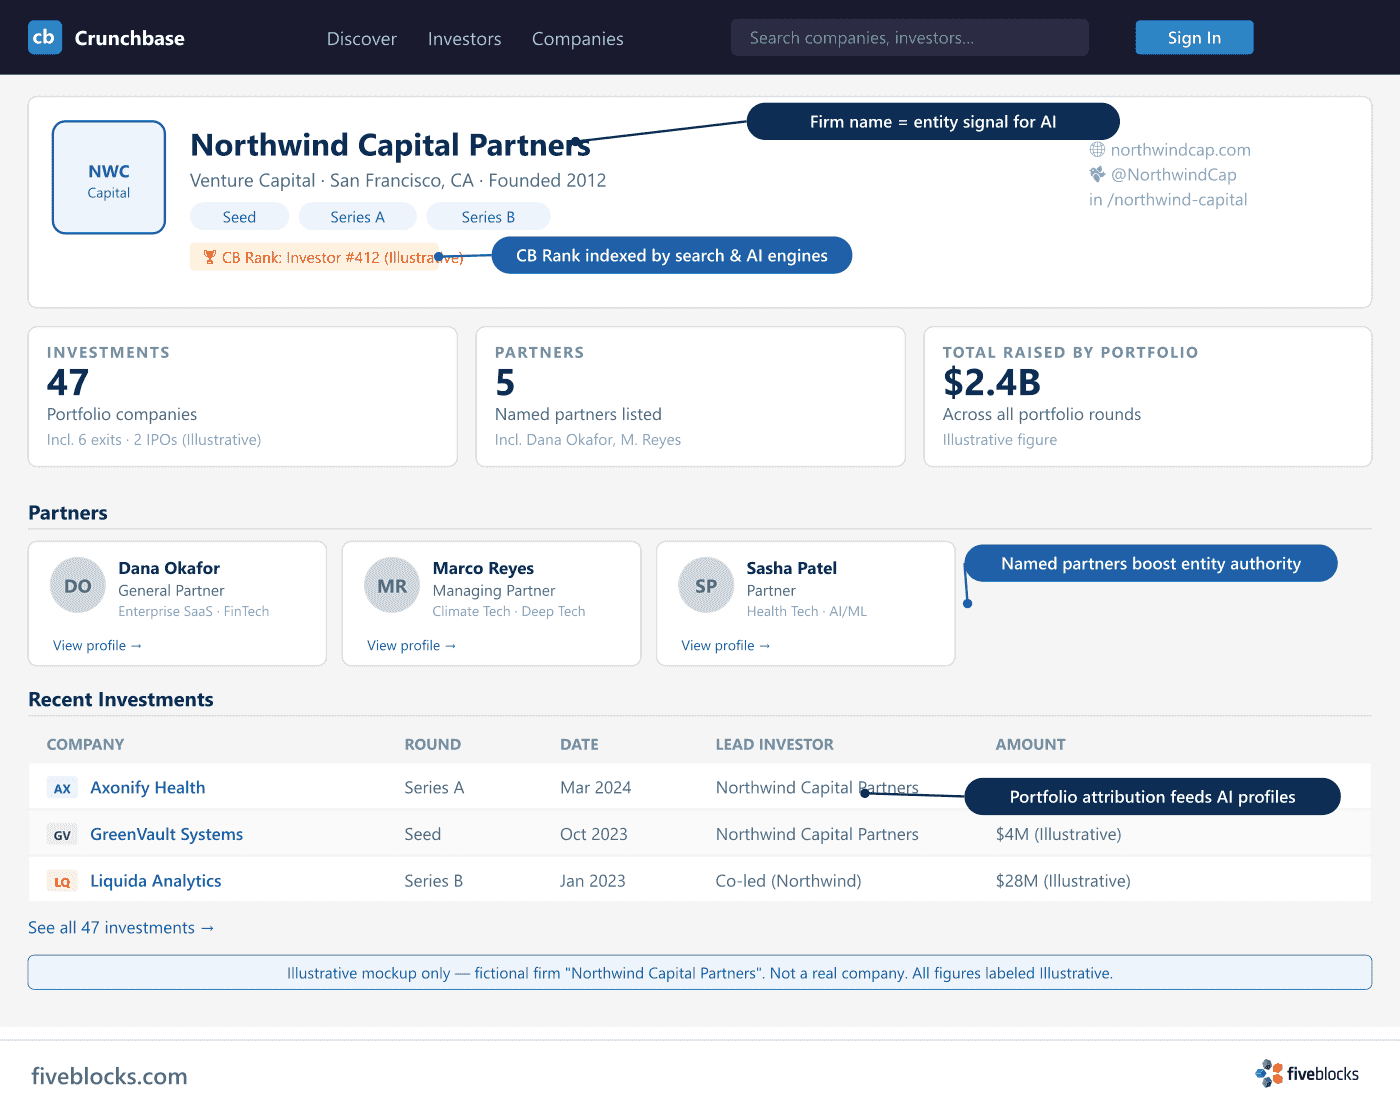Click the $4M (Illustrative) amount cell
This screenshot has height=1120, width=1400.
(x=1059, y=835)
